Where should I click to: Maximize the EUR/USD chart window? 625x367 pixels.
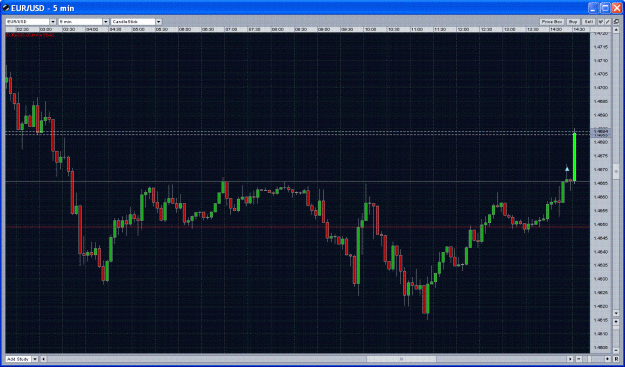pyautogui.click(x=605, y=8)
